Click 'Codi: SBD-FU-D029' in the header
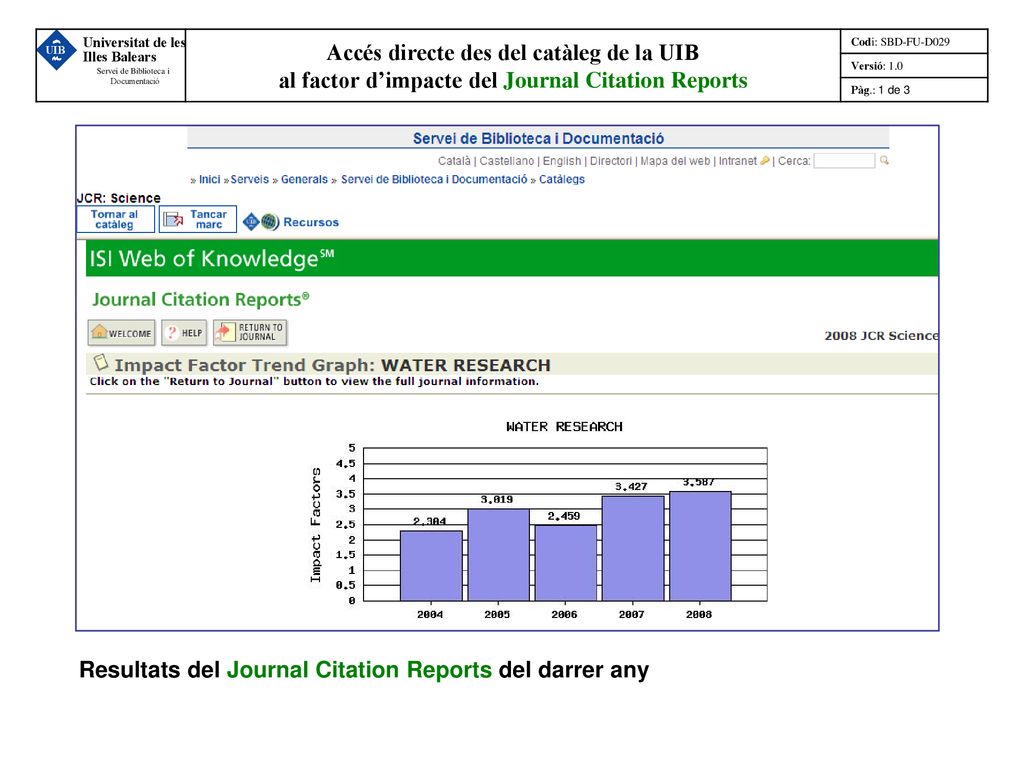The width and height of the screenshot is (1024, 768). coord(900,42)
